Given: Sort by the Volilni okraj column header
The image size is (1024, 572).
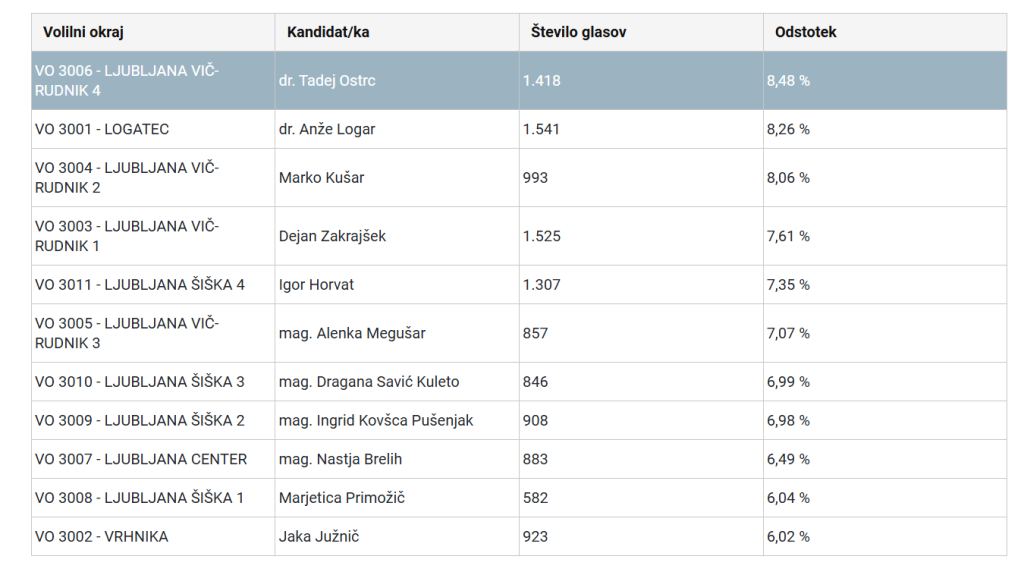Looking at the screenshot, I should point(83,32).
